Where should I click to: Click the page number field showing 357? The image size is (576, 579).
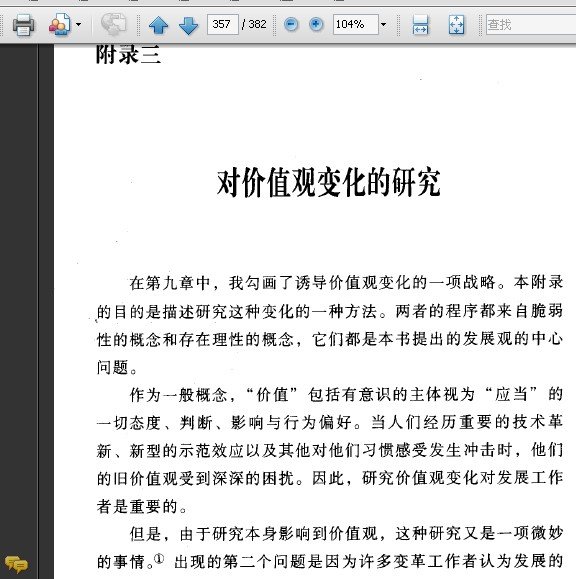(x=223, y=24)
